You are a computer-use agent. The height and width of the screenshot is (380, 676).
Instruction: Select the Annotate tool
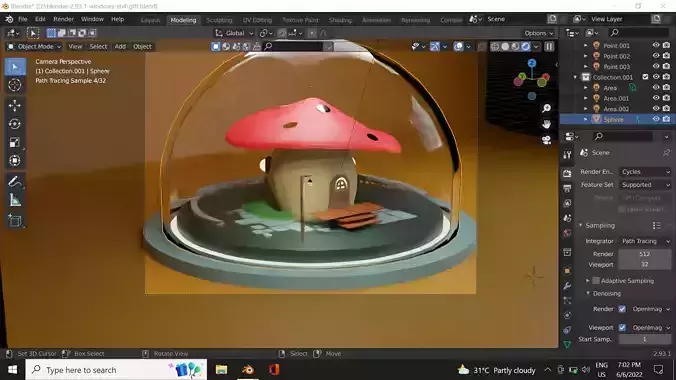point(15,182)
